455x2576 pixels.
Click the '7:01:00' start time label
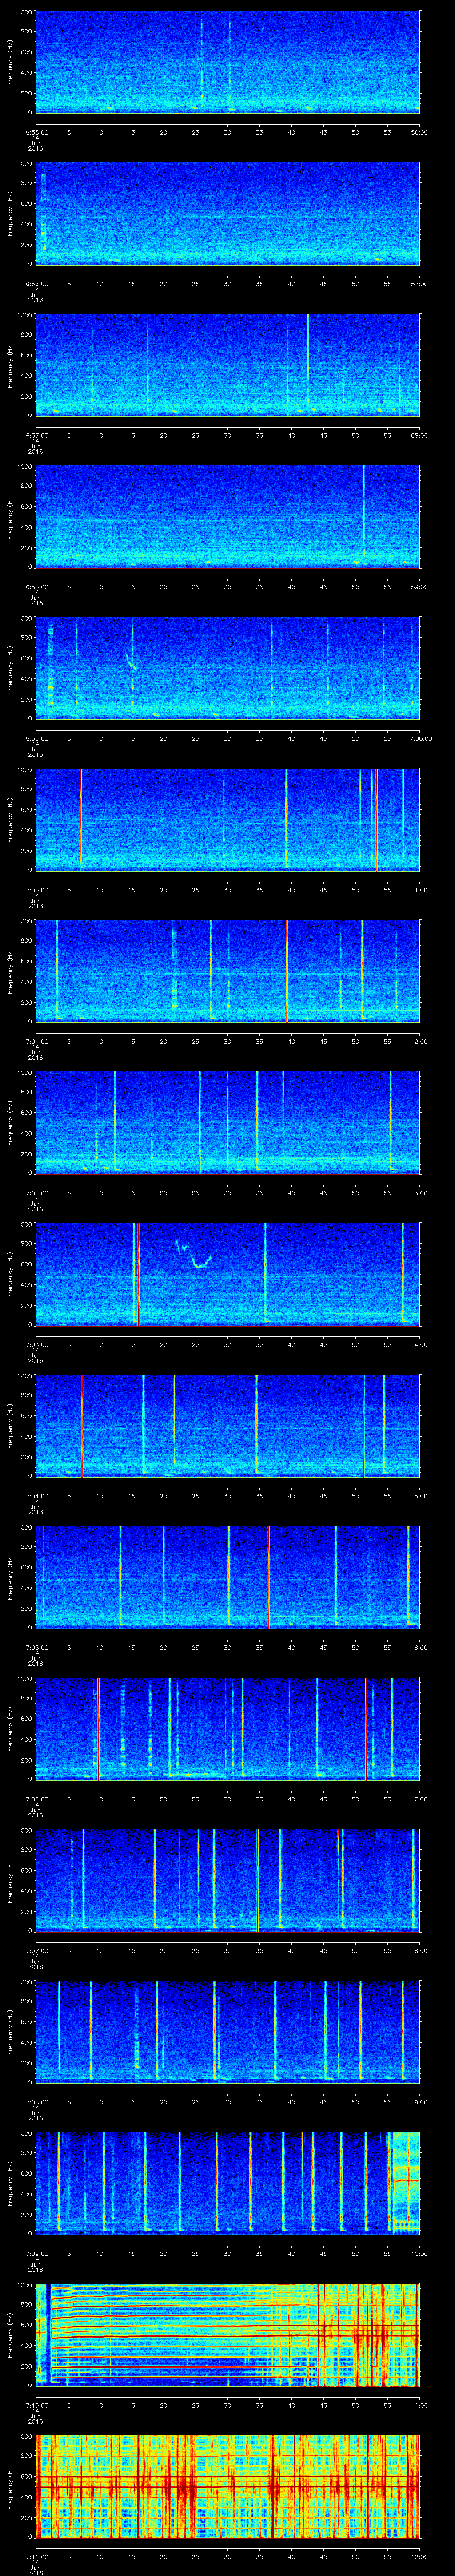[36, 1041]
